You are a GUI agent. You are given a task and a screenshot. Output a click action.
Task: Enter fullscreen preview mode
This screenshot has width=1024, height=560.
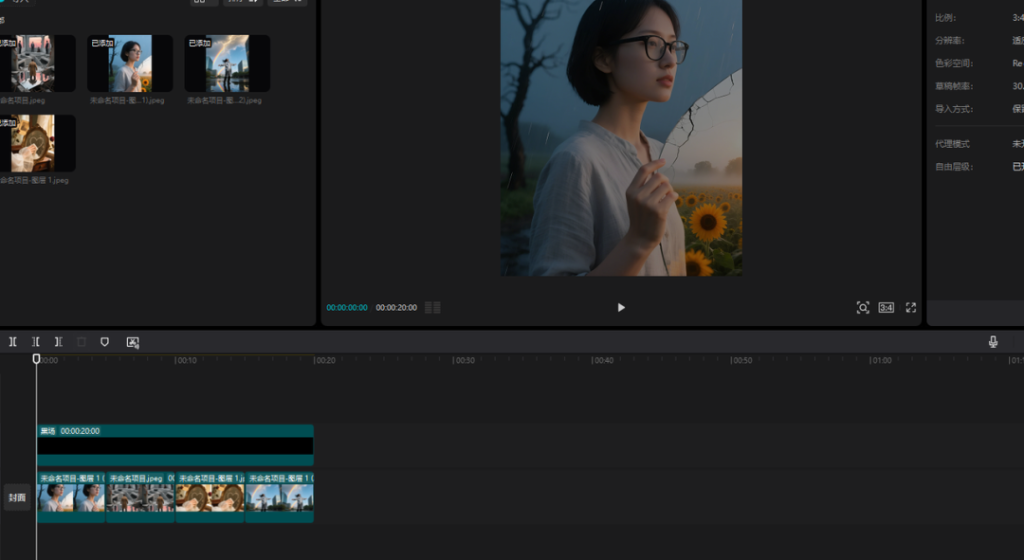(910, 308)
